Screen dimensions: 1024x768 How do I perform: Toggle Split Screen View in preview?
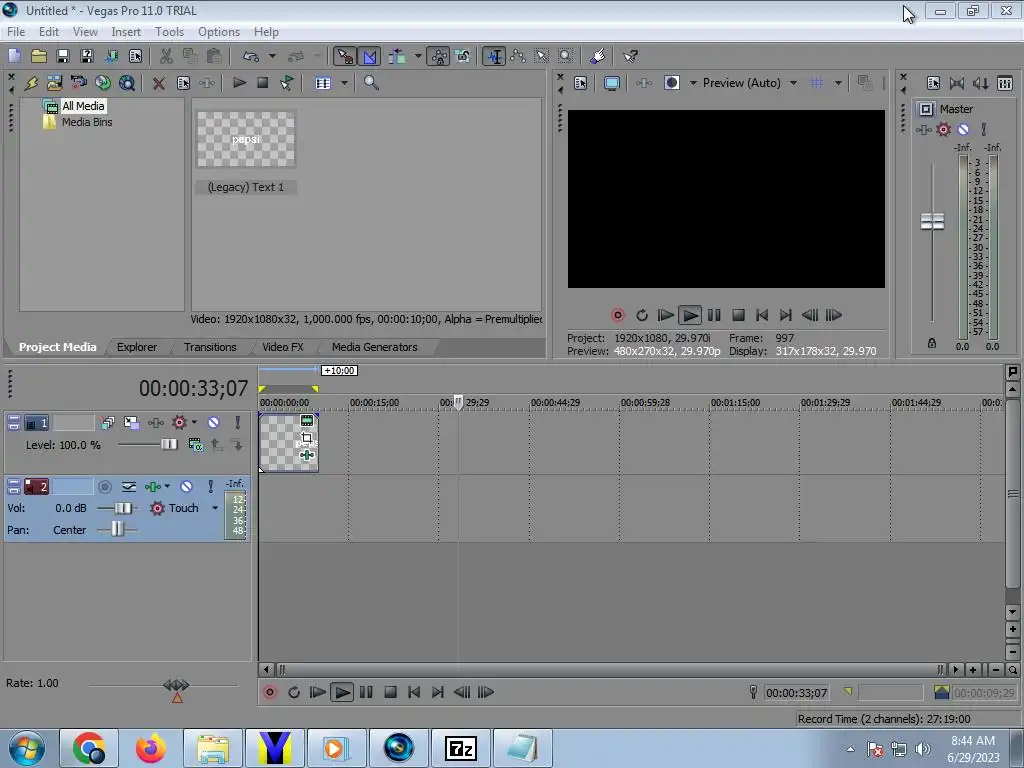point(671,83)
